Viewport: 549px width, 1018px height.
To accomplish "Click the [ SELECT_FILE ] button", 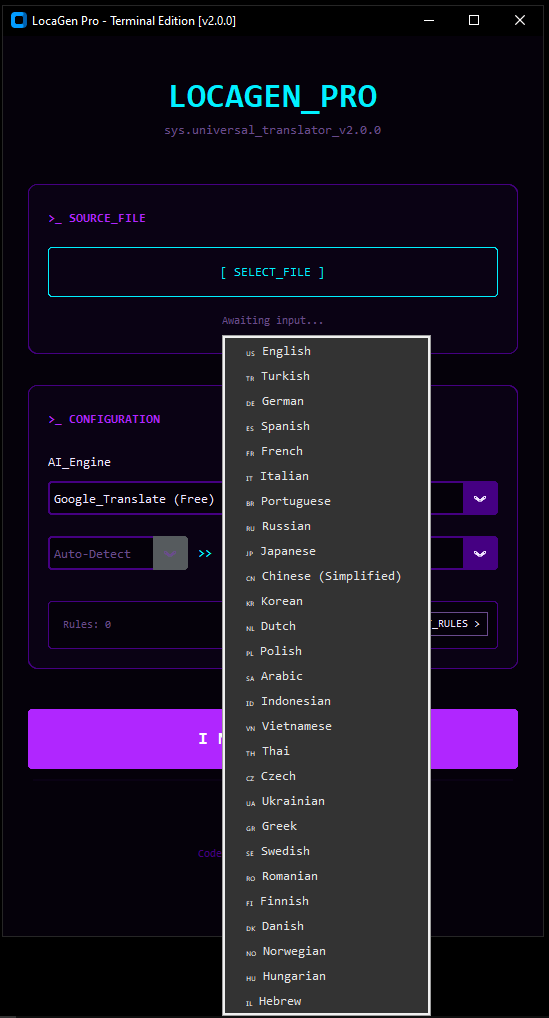I will tap(273, 272).
